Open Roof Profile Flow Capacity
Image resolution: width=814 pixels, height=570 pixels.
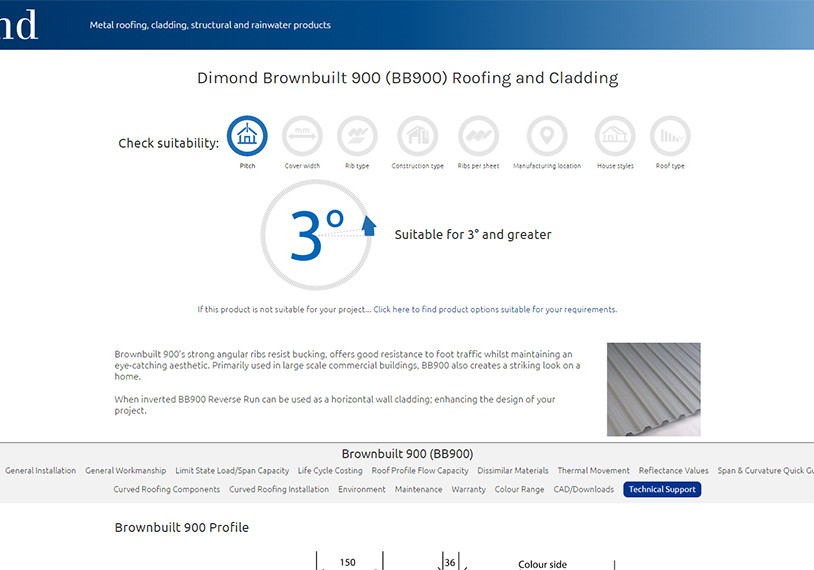pyautogui.click(x=420, y=470)
